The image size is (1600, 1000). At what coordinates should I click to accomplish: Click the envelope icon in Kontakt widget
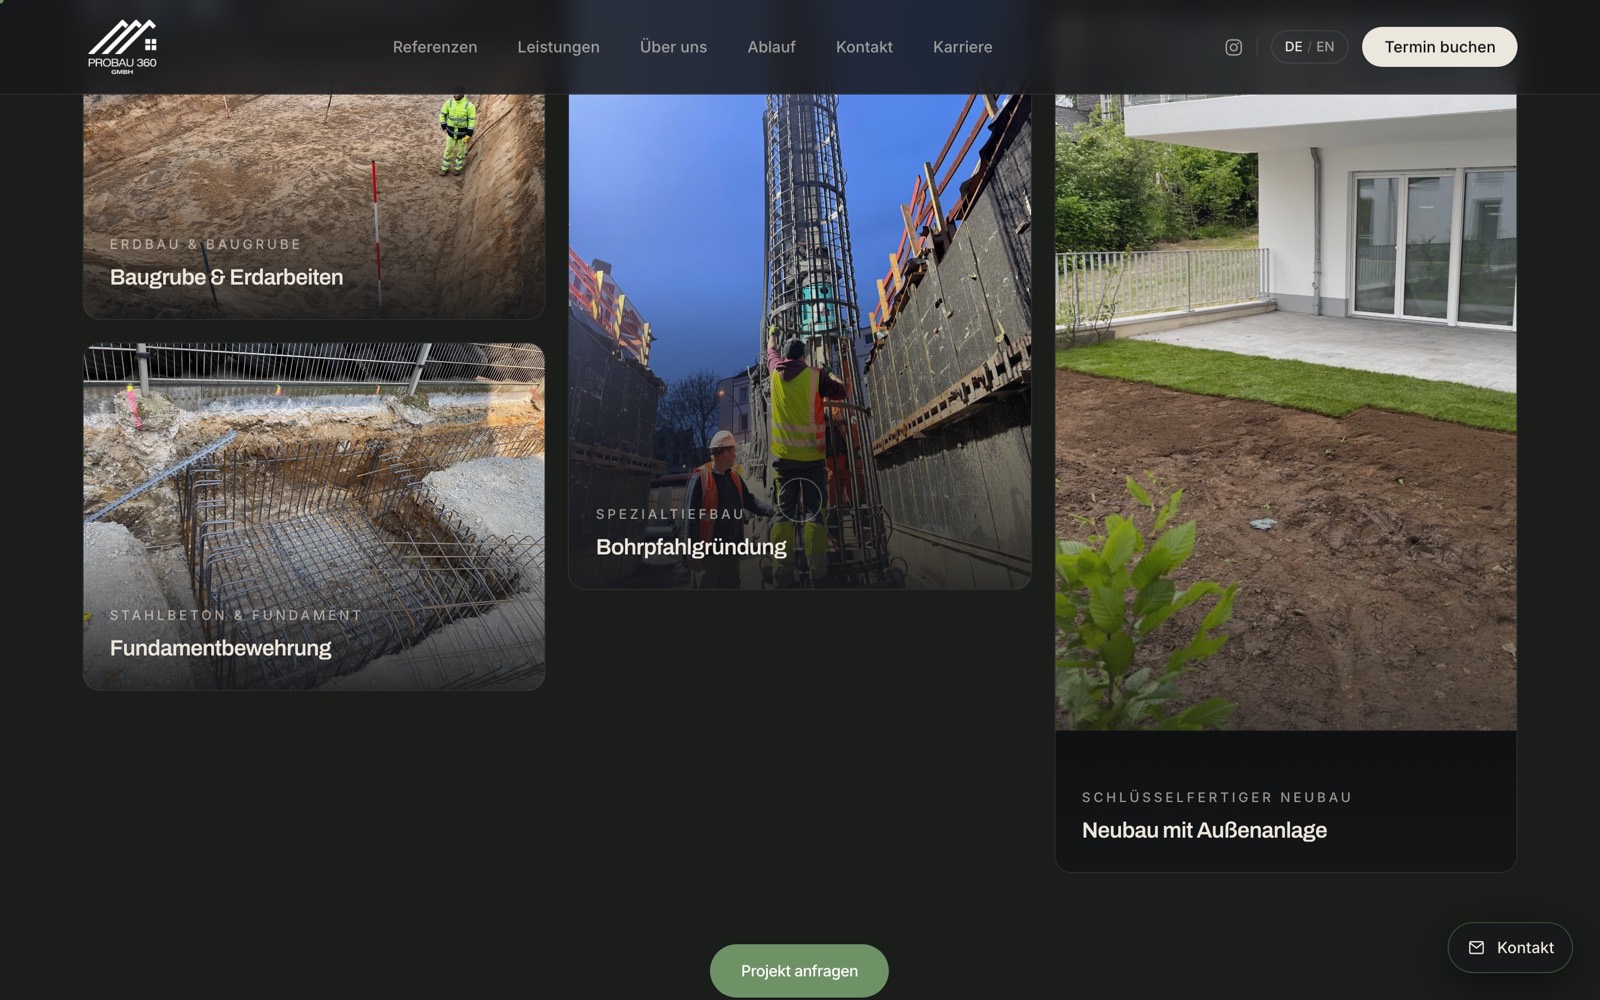pyautogui.click(x=1476, y=948)
